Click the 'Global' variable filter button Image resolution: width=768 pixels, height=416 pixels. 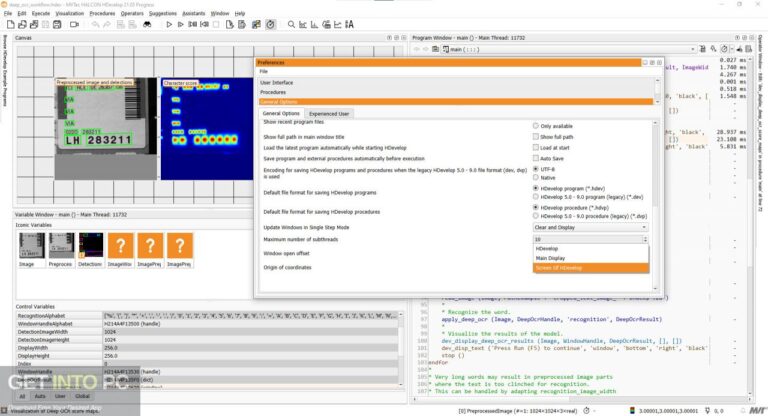pyautogui.click(x=82, y=396)
